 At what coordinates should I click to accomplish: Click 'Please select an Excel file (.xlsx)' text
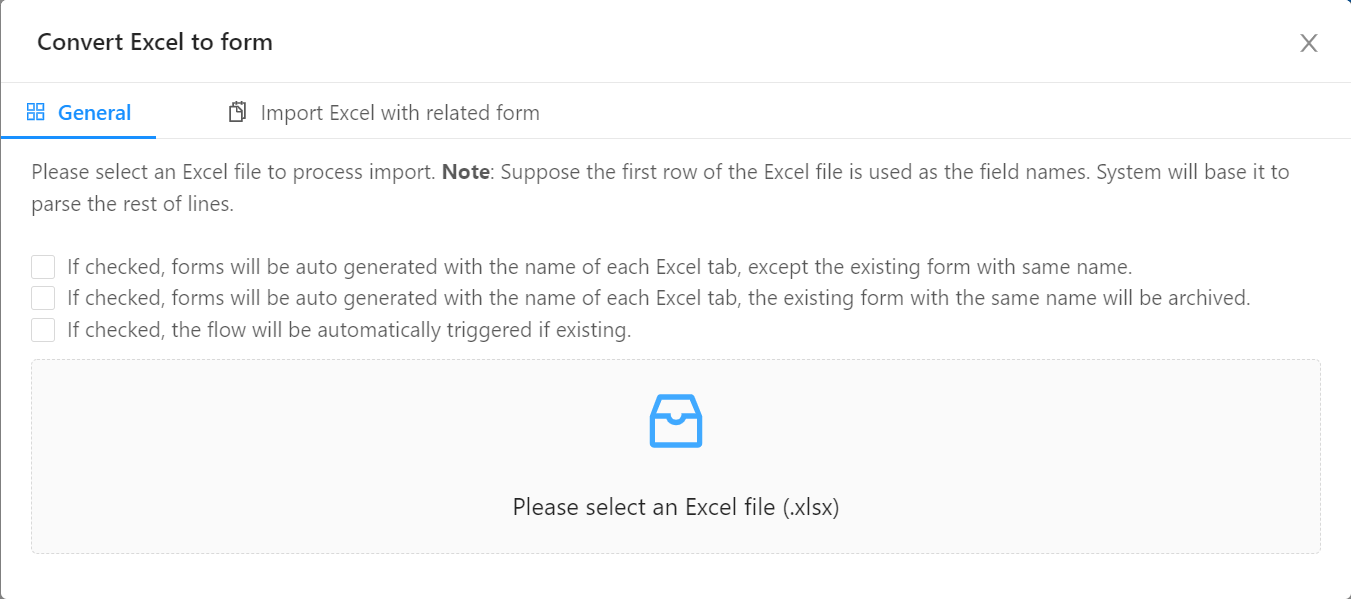click(676, 507)
